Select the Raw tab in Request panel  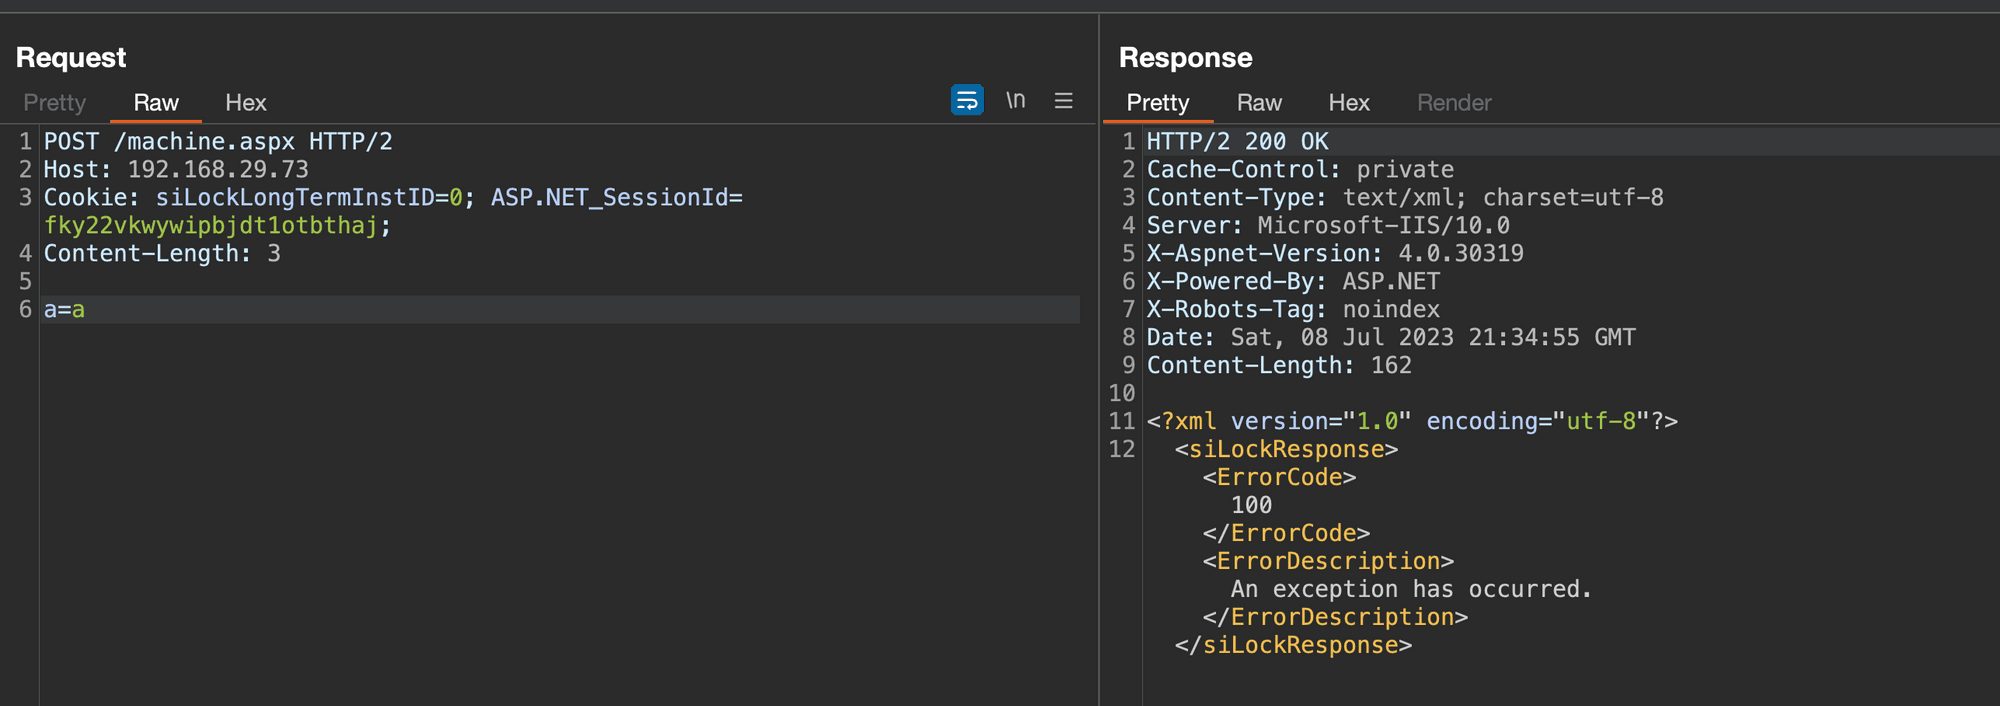coord(156,103)
